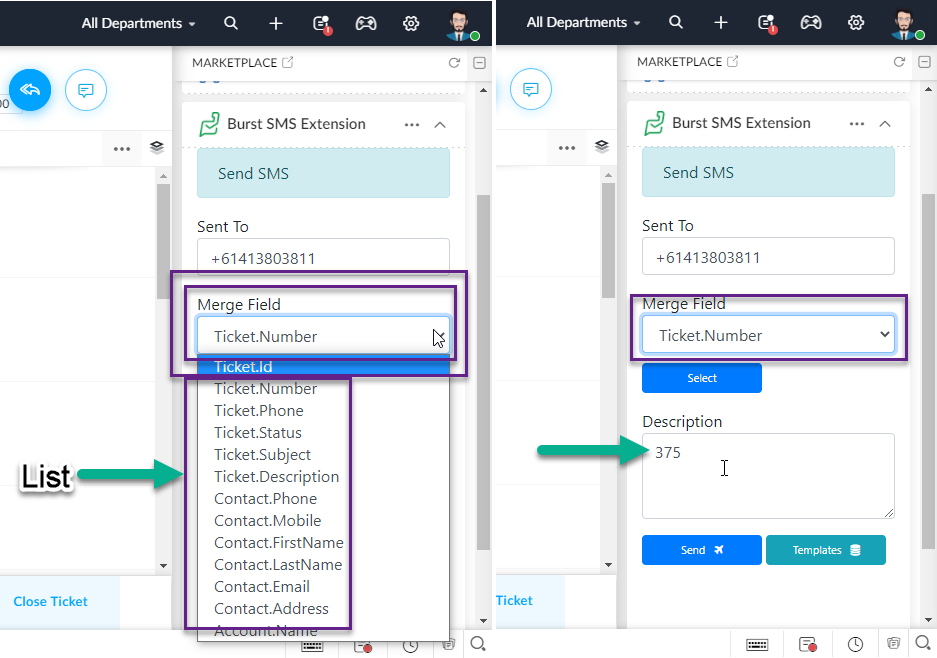
Task: Click the keyboard icon in the bottom-right bar
Action: click(757, 644)
